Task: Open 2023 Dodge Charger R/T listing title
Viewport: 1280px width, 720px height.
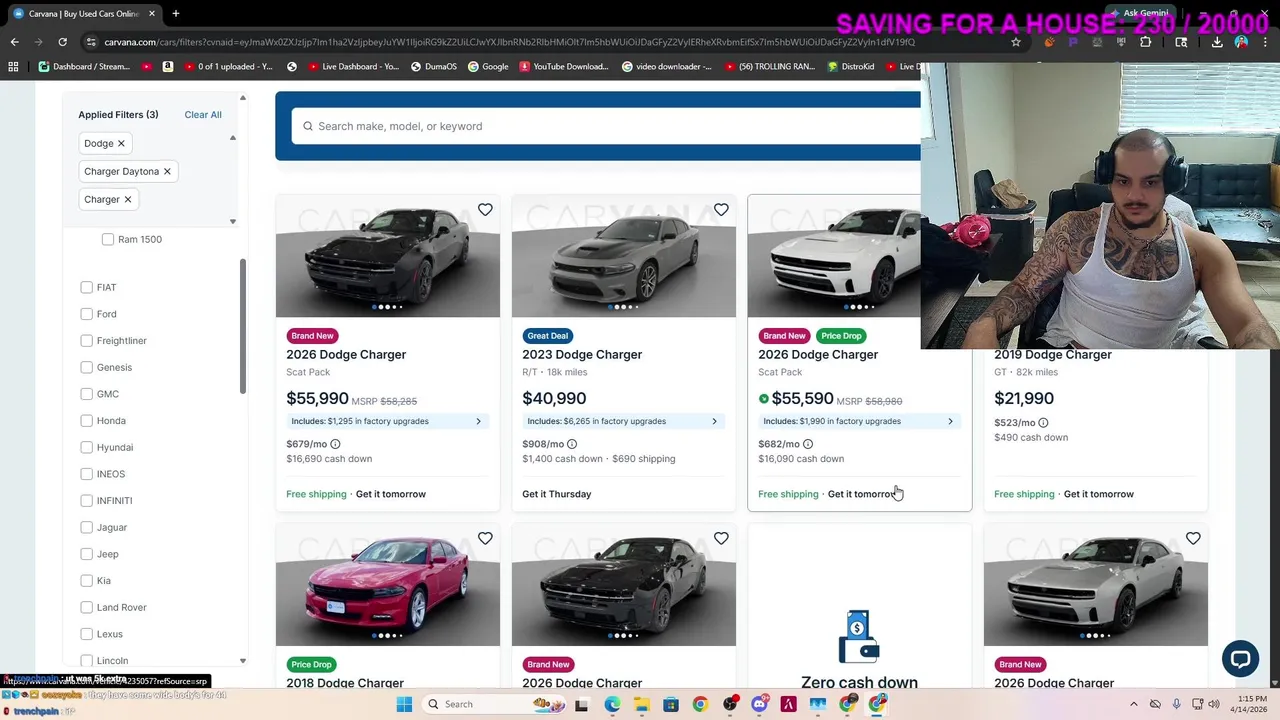Action: point(582,355)
